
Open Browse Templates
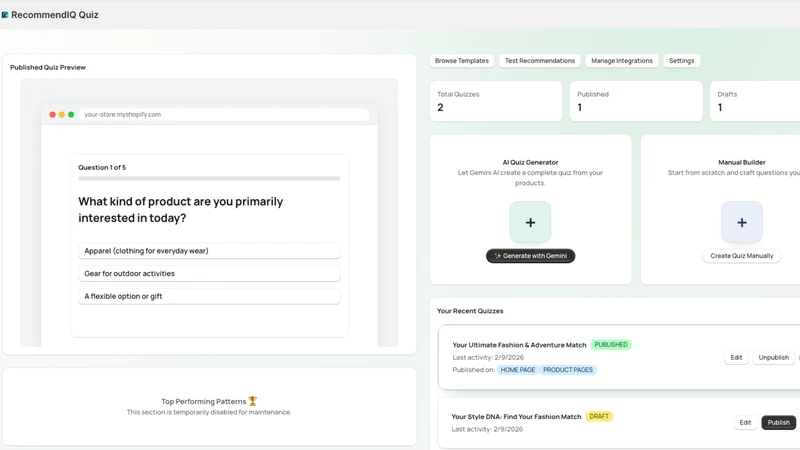[x=462, y=61]
